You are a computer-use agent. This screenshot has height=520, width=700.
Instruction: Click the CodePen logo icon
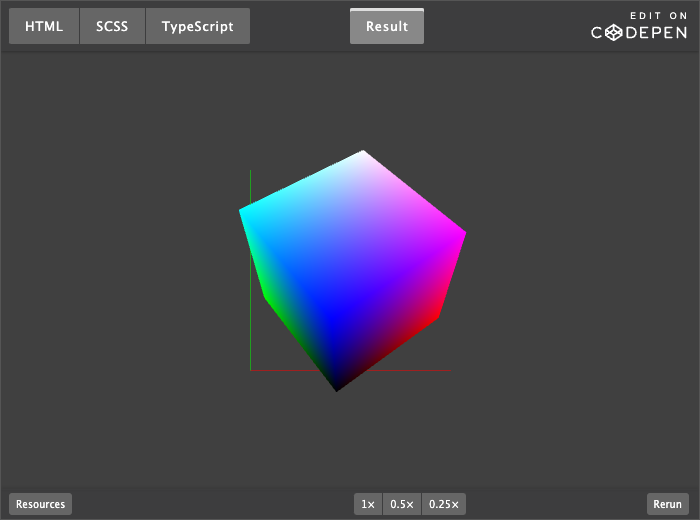coord(613,33)
